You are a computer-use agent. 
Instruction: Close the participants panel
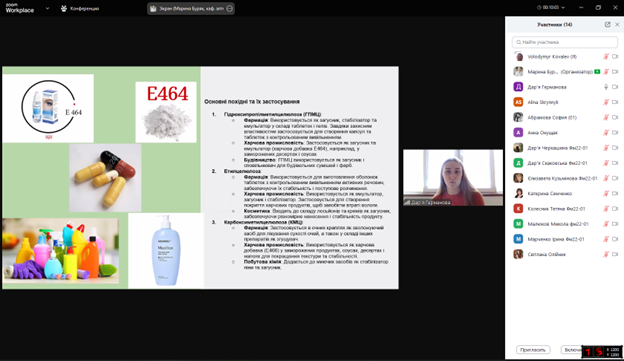[x=617, y=25]
